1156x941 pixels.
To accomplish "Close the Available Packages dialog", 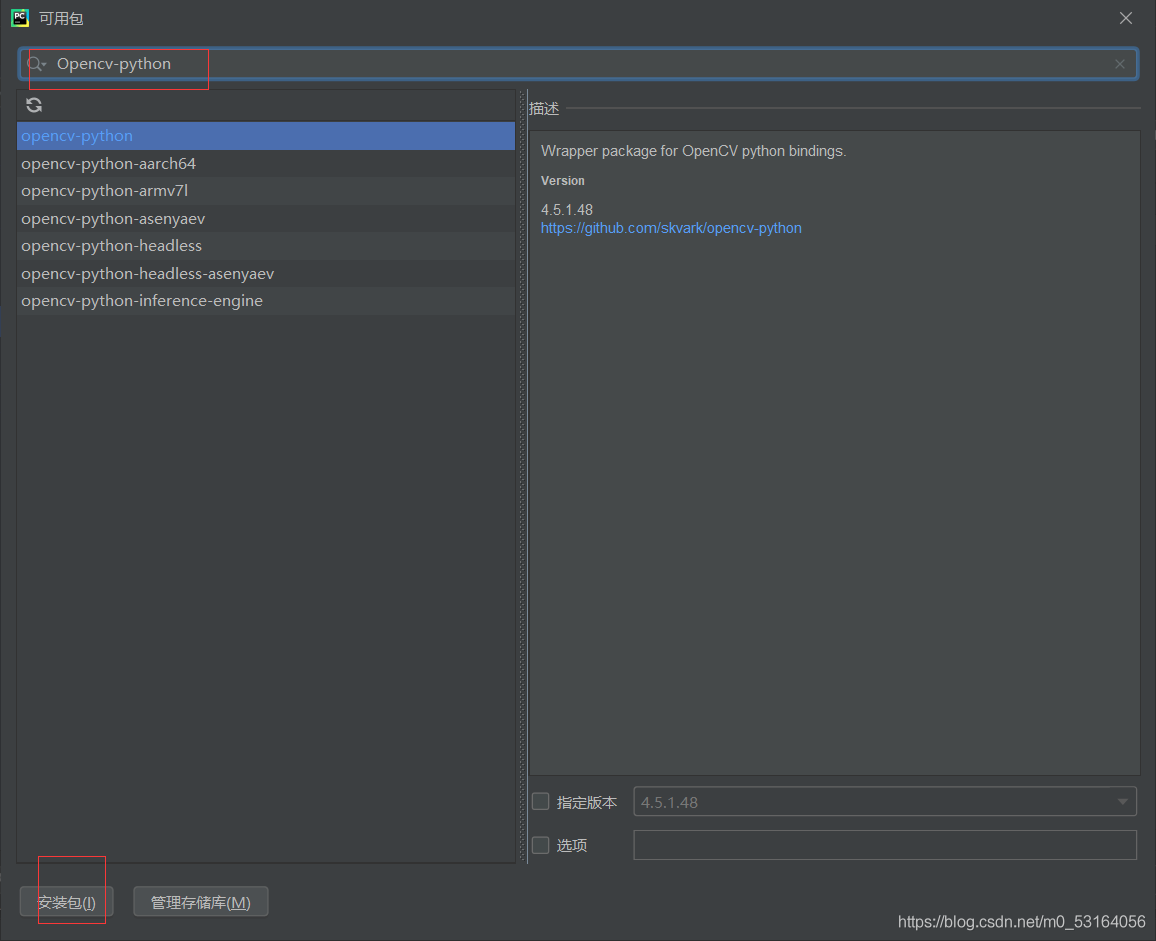I will [1126, 18].
